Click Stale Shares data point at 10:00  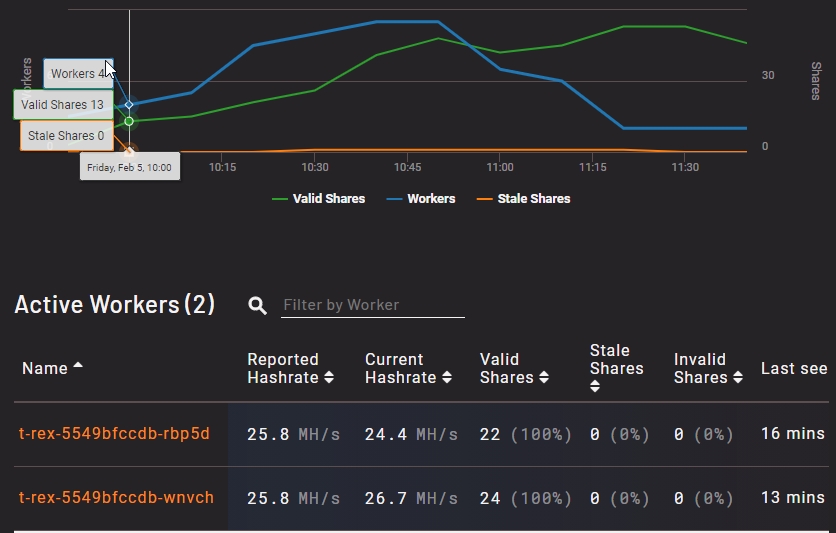(x=129, y=151)
